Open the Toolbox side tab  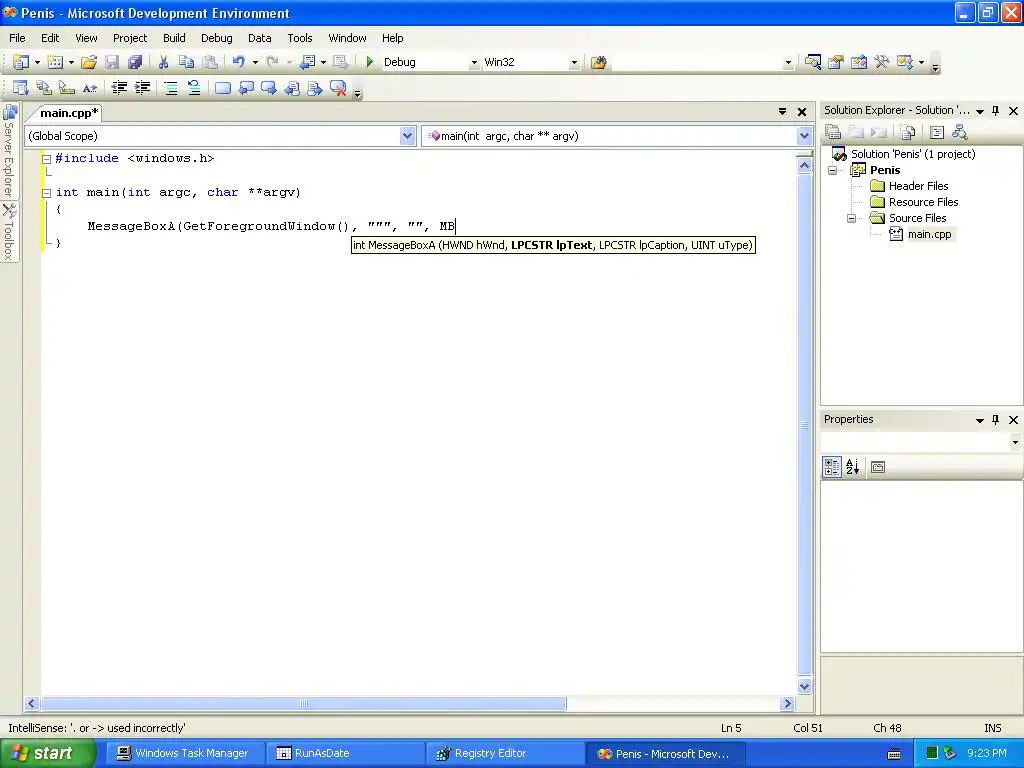[x=9, y=232]
